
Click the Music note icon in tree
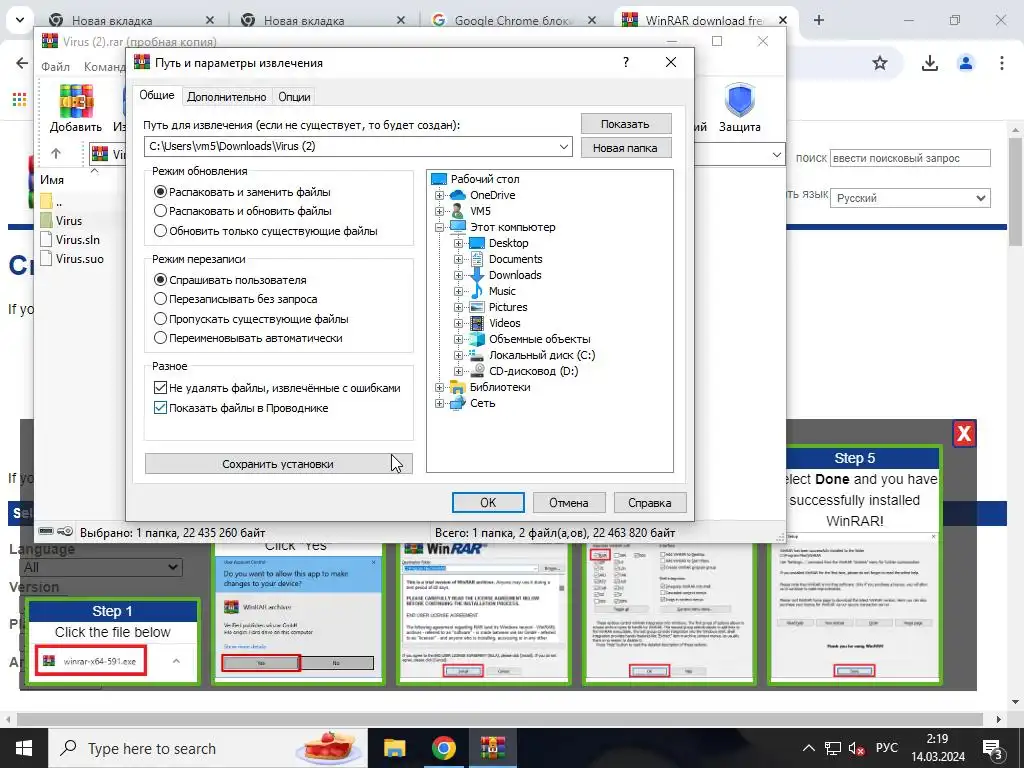pos(477,291)
